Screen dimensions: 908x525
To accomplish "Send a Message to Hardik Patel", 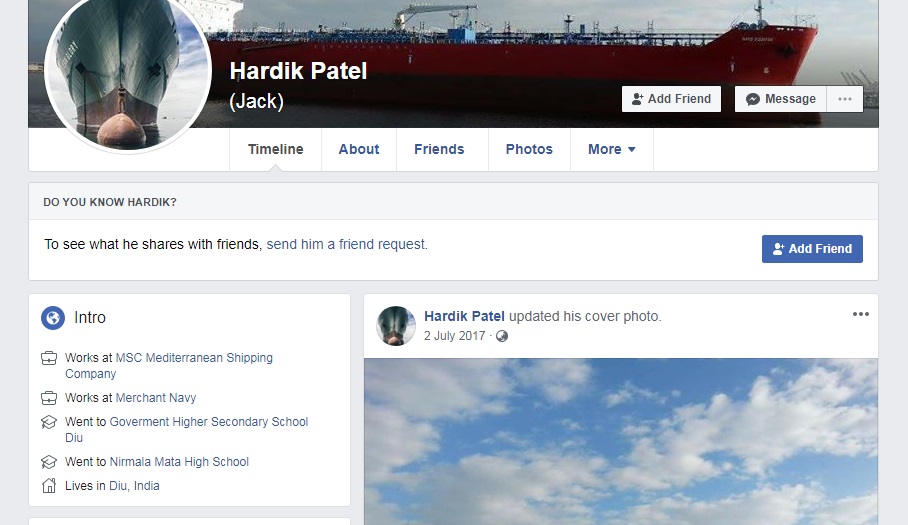I will pos(781,99).
